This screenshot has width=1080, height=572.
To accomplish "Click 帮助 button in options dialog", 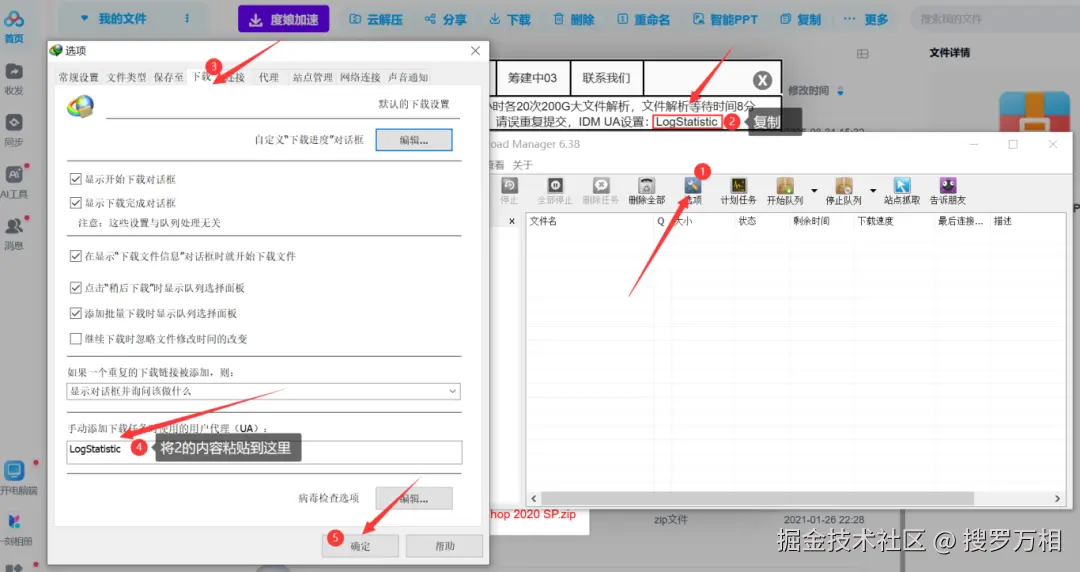I will (444, 546).
